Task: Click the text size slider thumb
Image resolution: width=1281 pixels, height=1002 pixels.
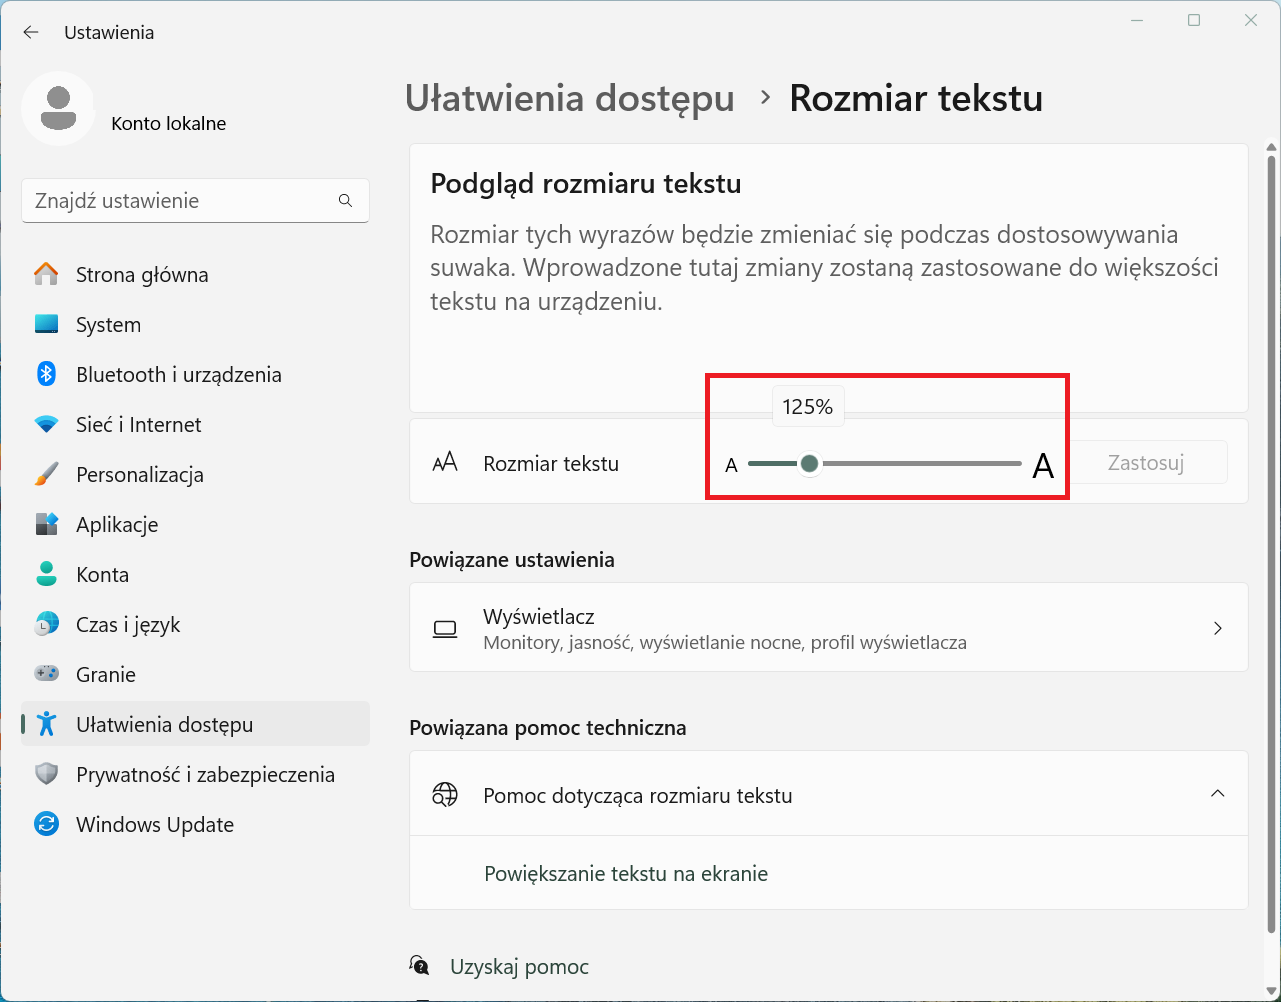Action: [x=810, y=463]
